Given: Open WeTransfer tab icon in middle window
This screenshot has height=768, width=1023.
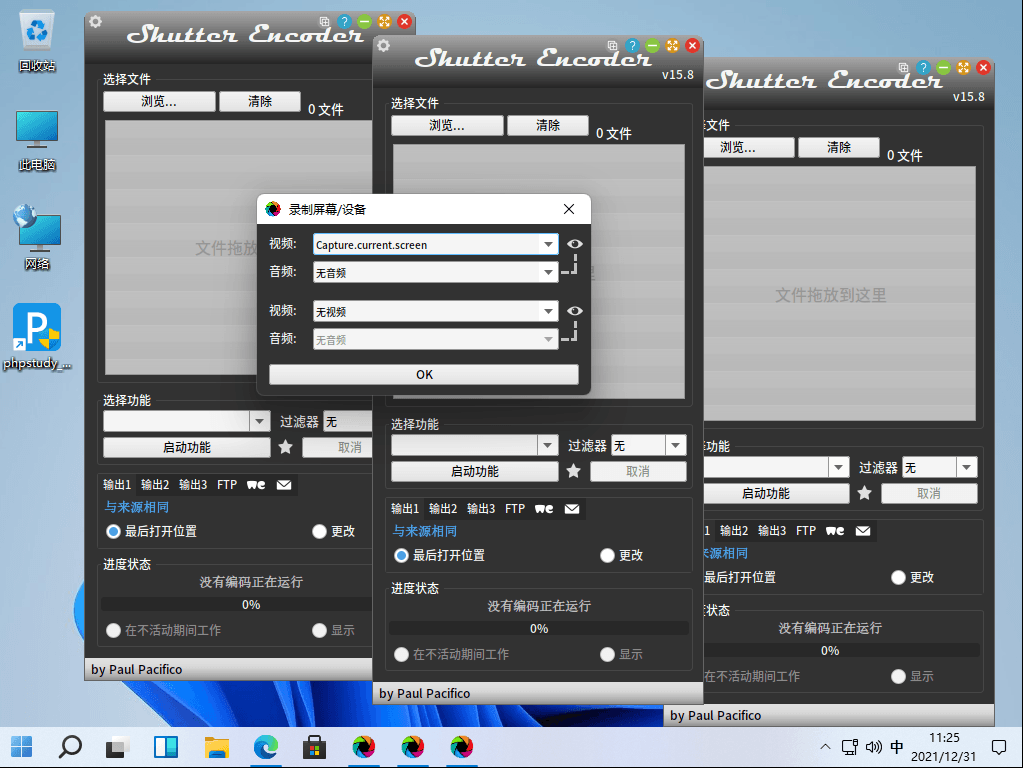Looking at the screenshot, I should click(543, 509).
